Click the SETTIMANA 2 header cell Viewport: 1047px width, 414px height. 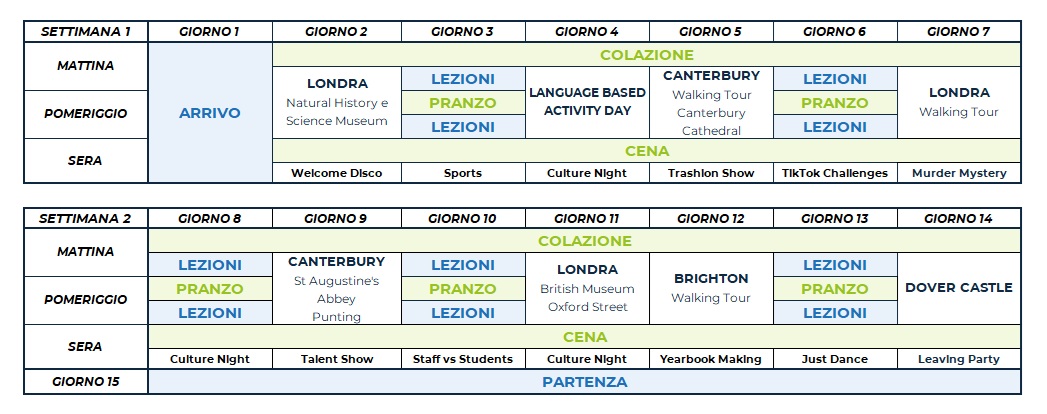(86, 218)
